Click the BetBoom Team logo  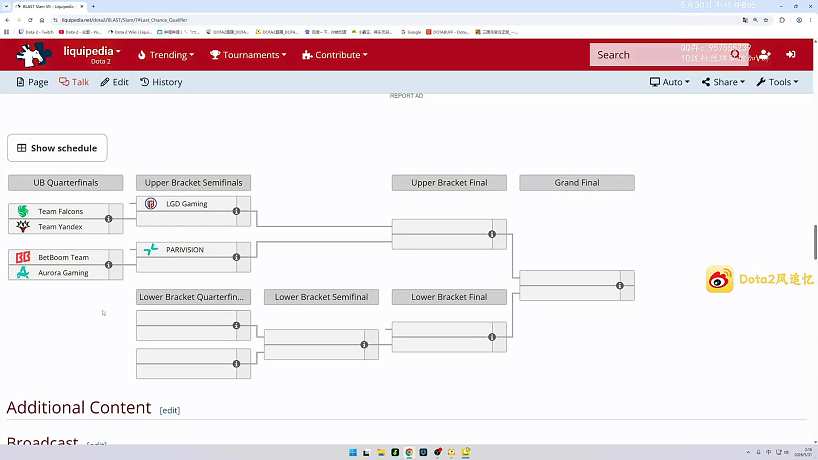[23, 257]
